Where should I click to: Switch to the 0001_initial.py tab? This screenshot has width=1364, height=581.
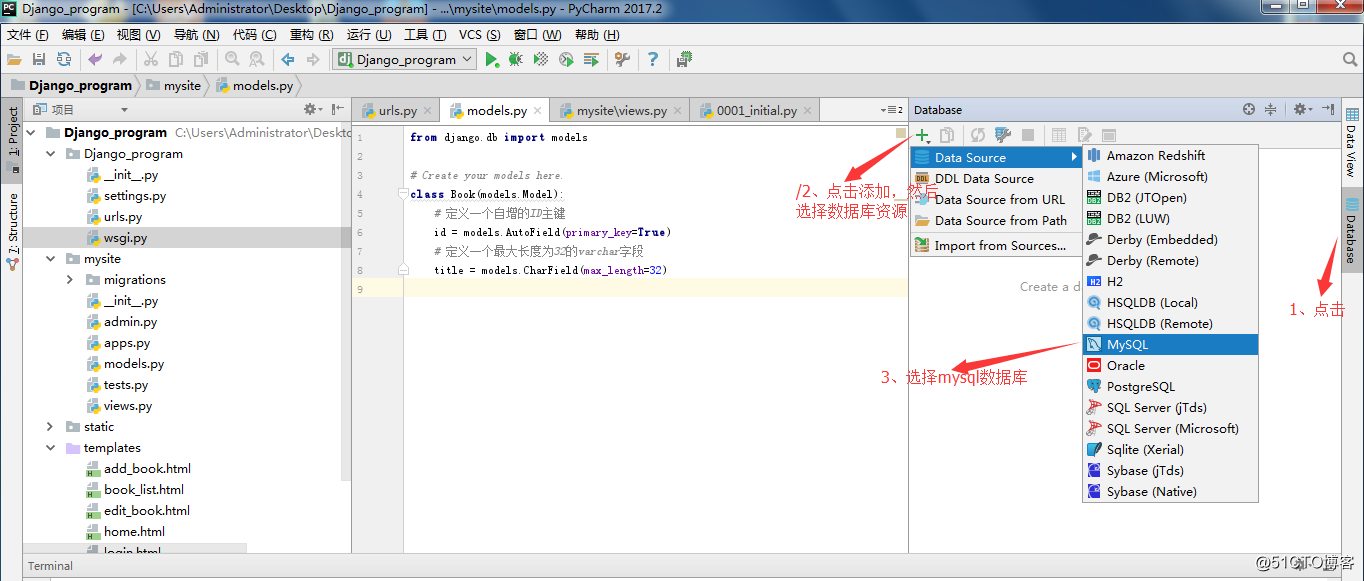757,110
